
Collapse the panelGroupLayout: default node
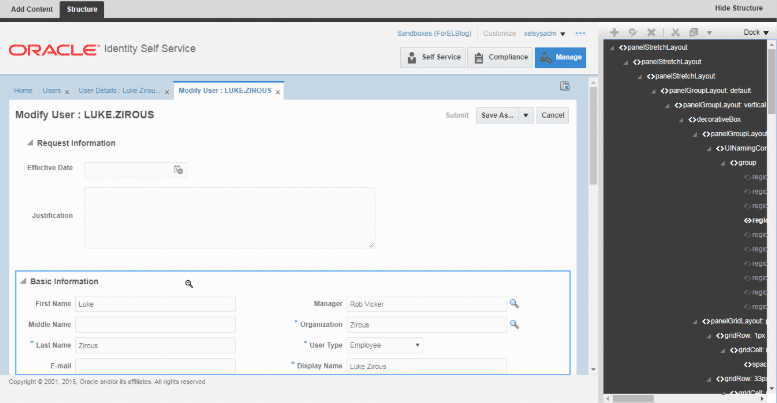tap(654, 91)
